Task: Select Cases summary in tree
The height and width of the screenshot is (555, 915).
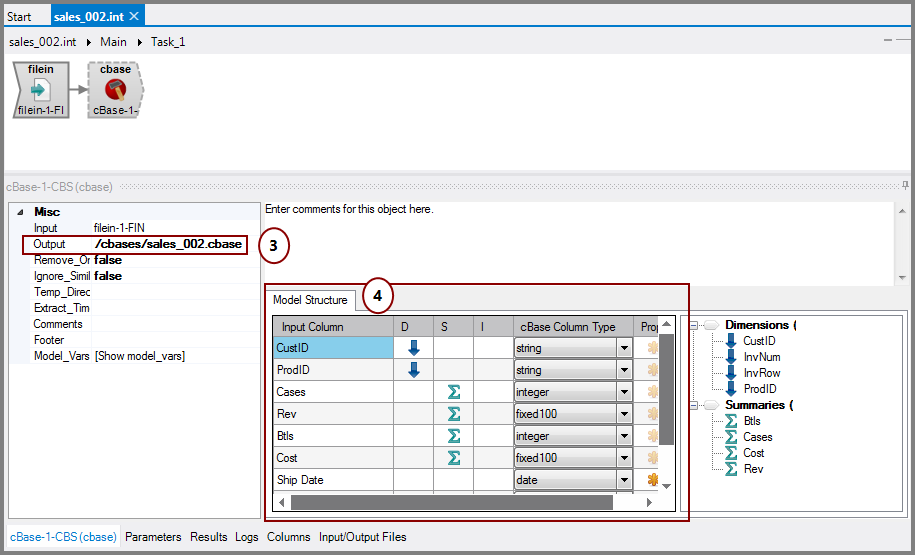Action: (x=757, y=437)
